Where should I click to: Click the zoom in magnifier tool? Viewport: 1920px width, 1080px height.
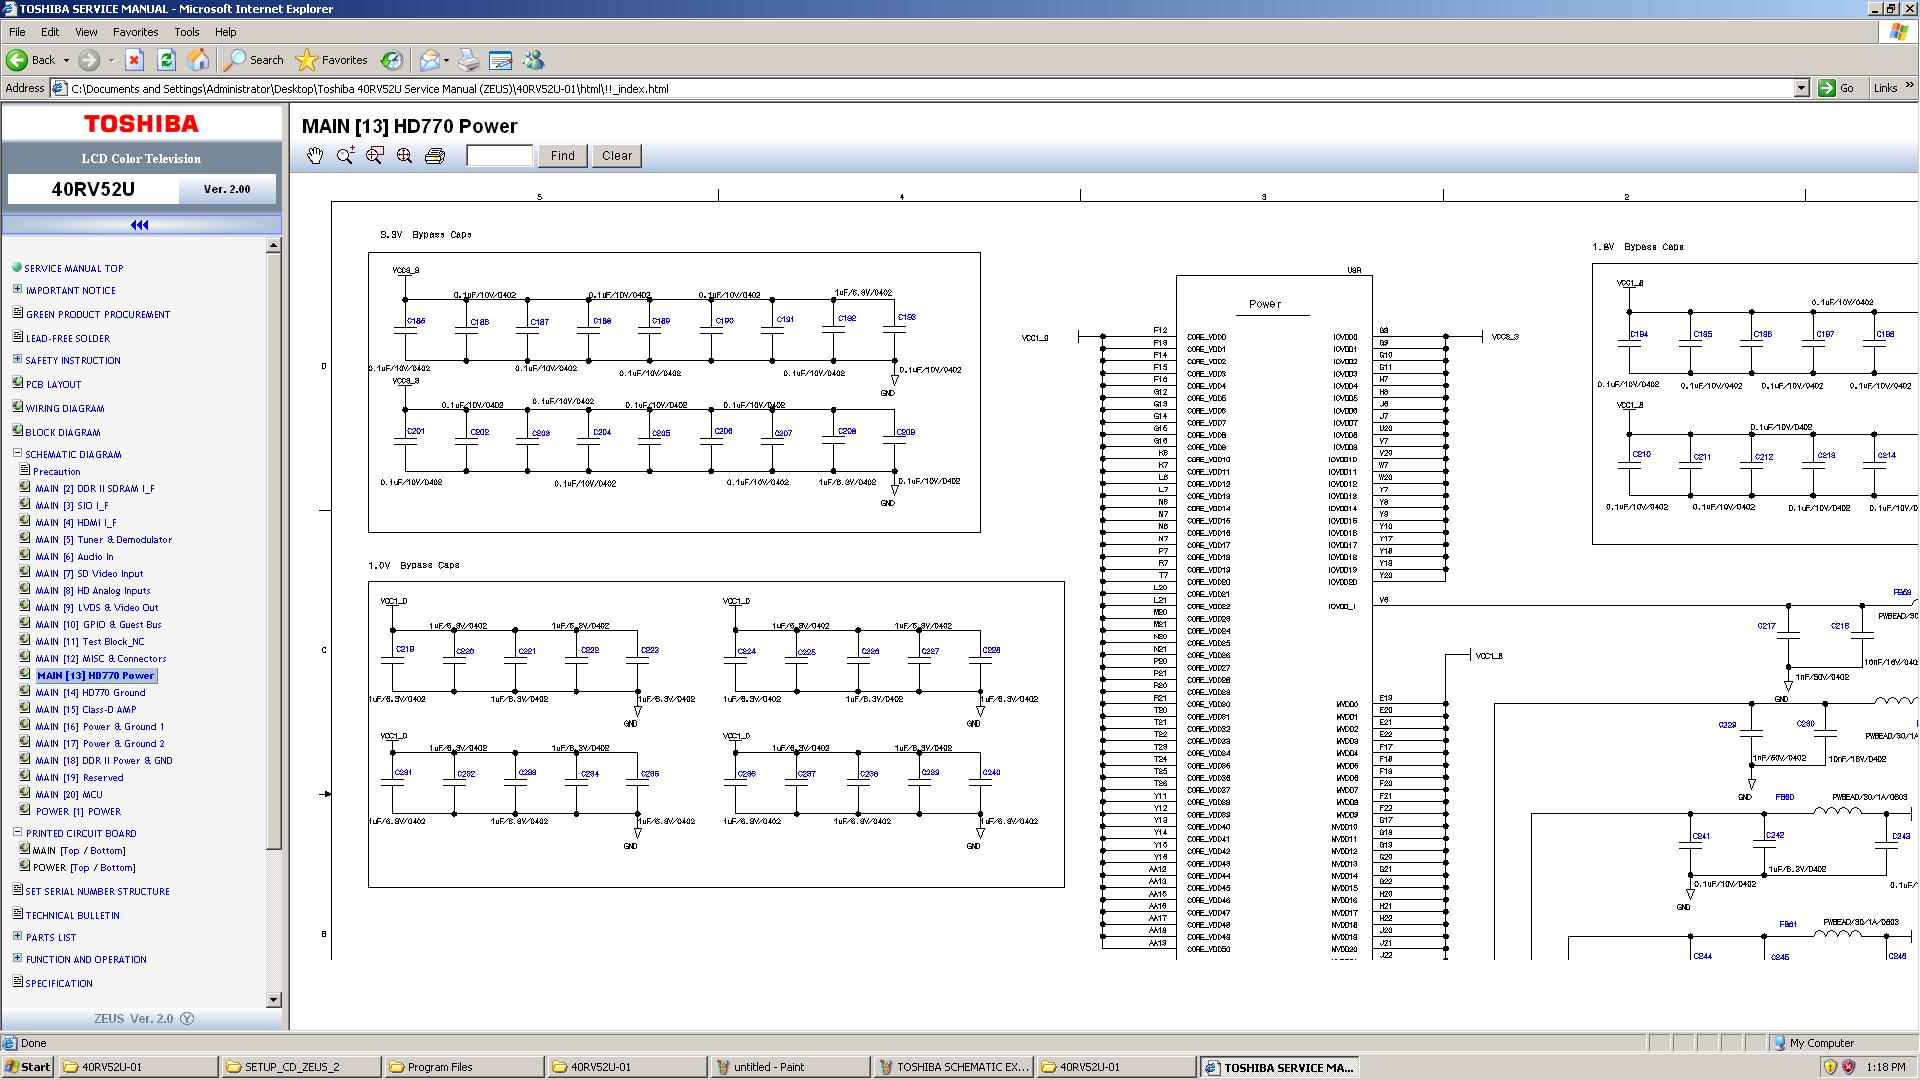[x=345, y=156]
